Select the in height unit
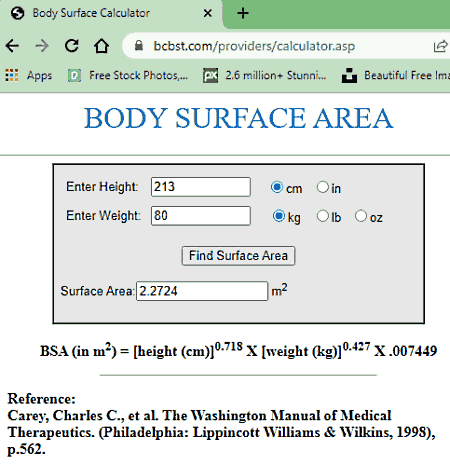 323,187
